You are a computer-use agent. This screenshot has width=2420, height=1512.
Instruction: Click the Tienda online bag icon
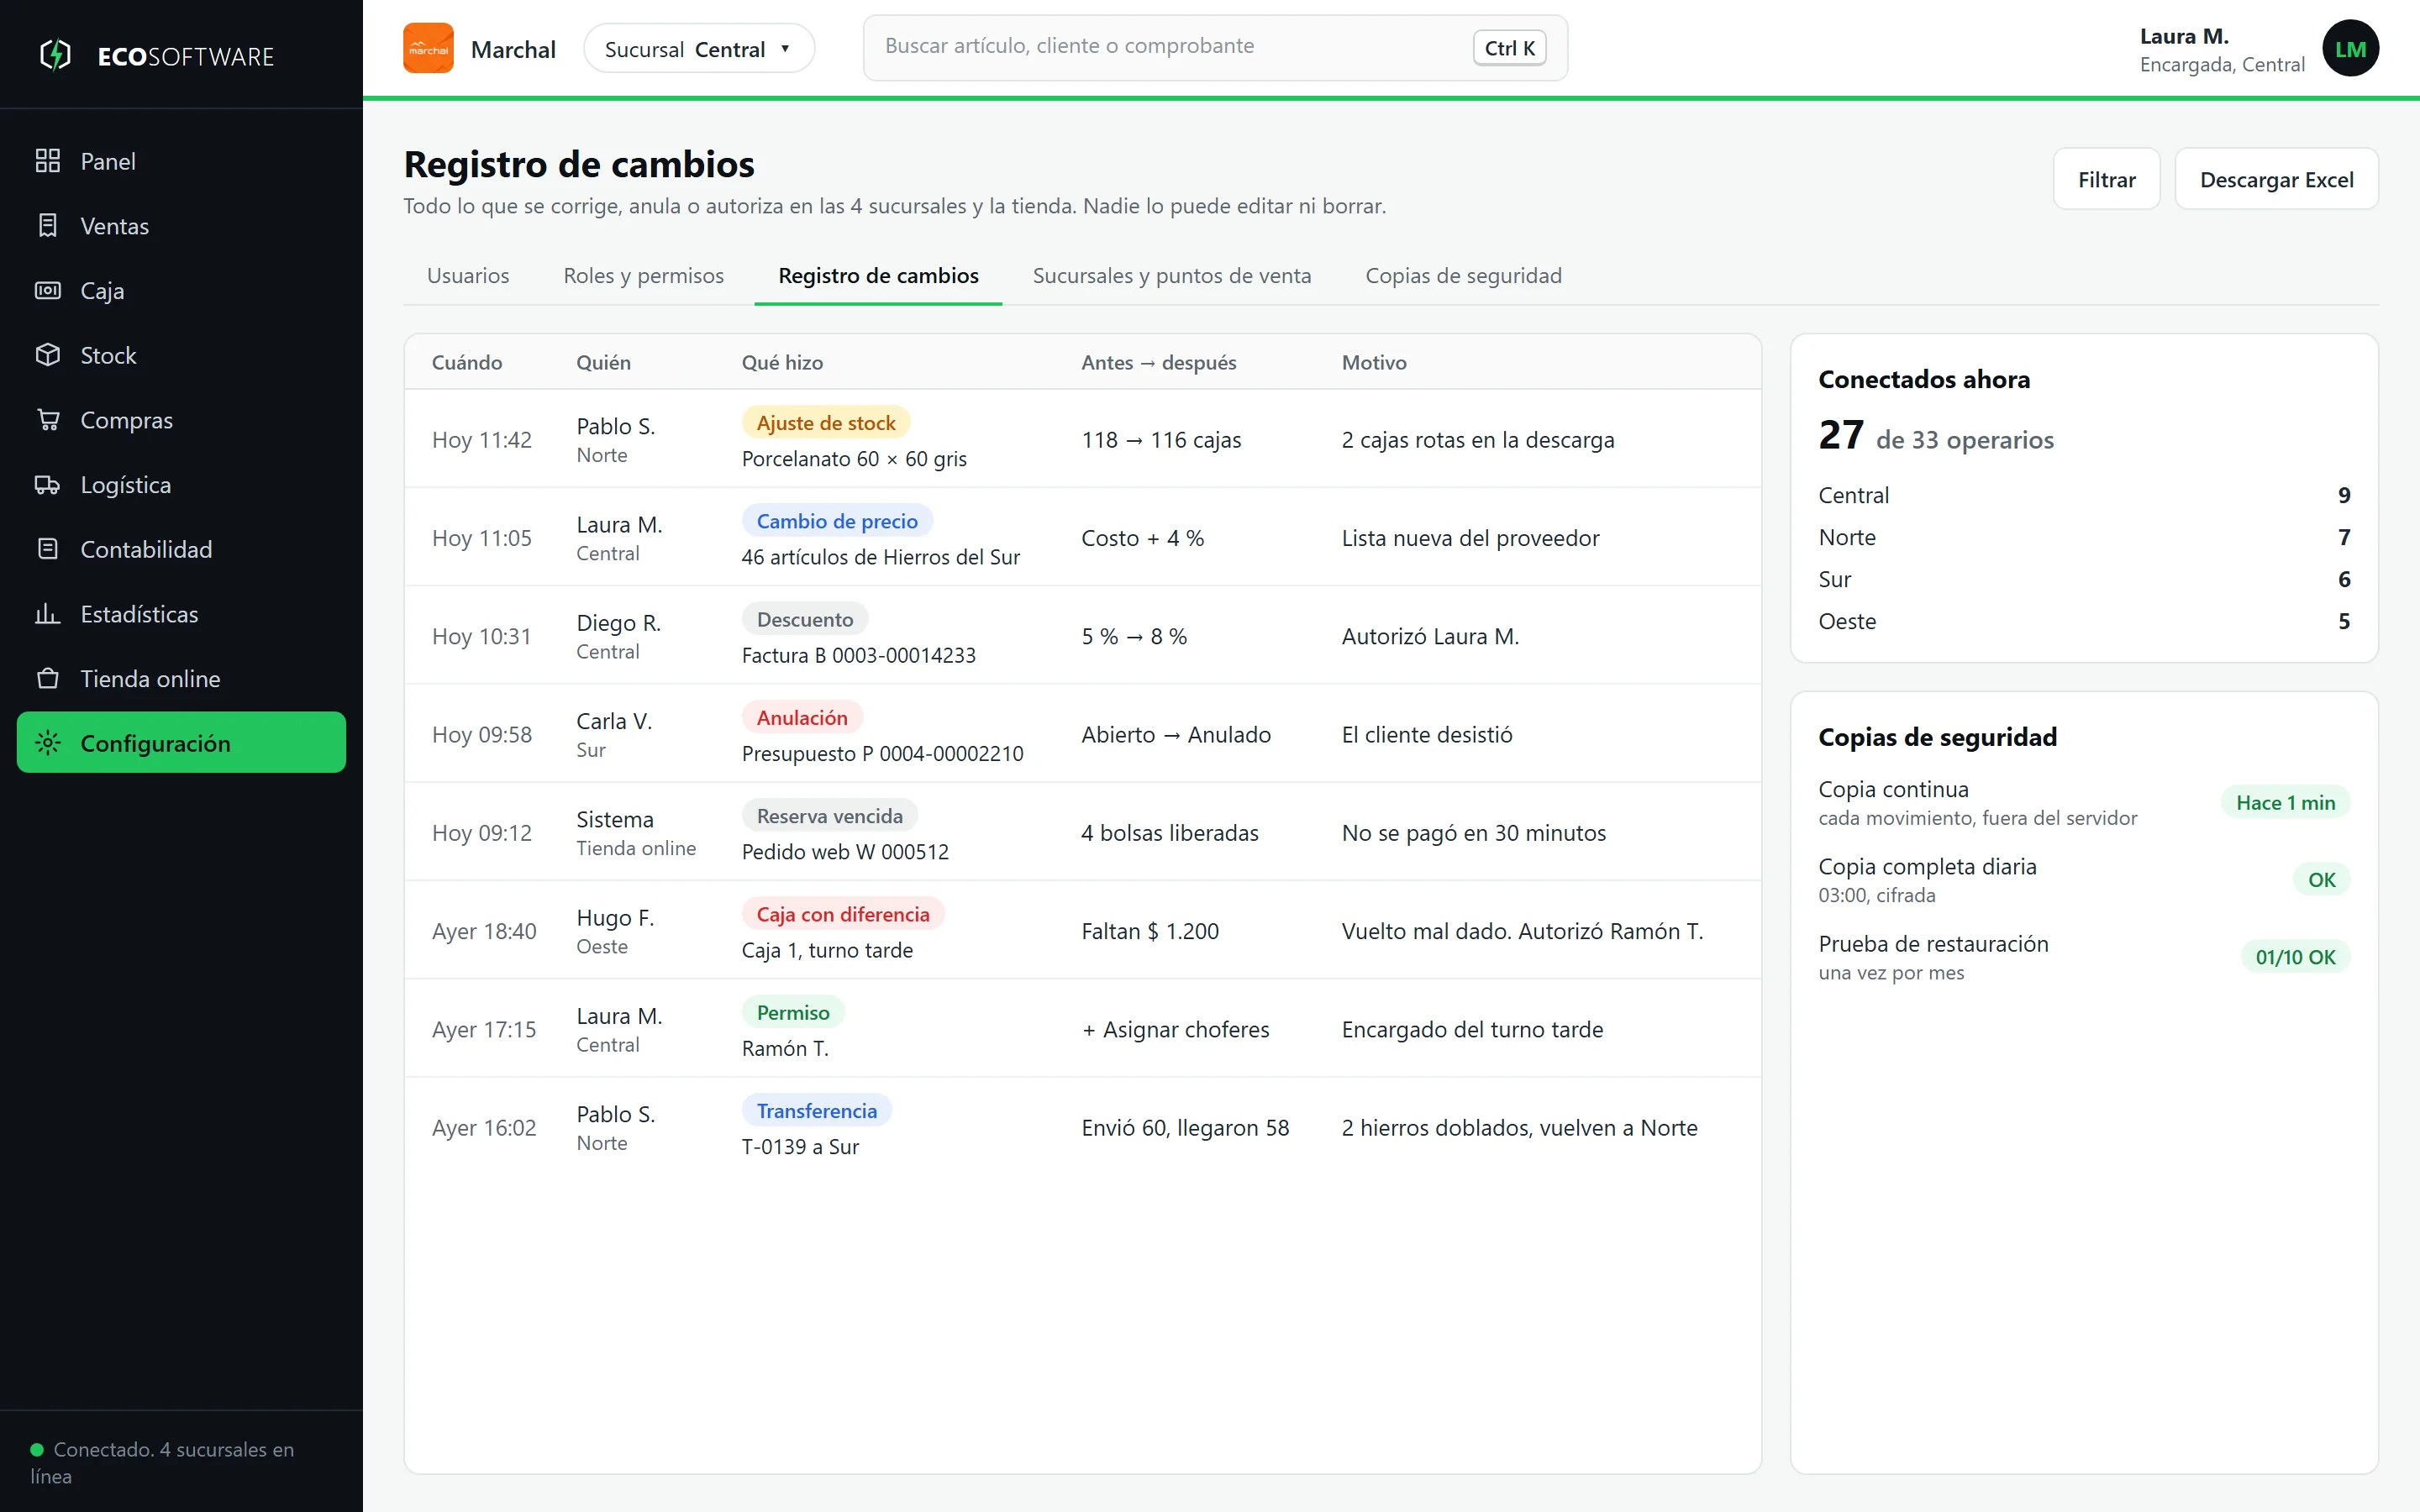(48, 679)
